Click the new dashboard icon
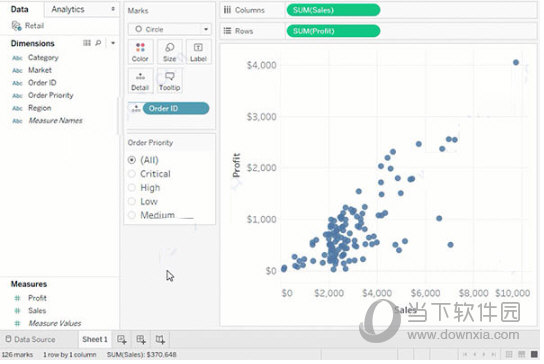 click(x=141, y=339)
